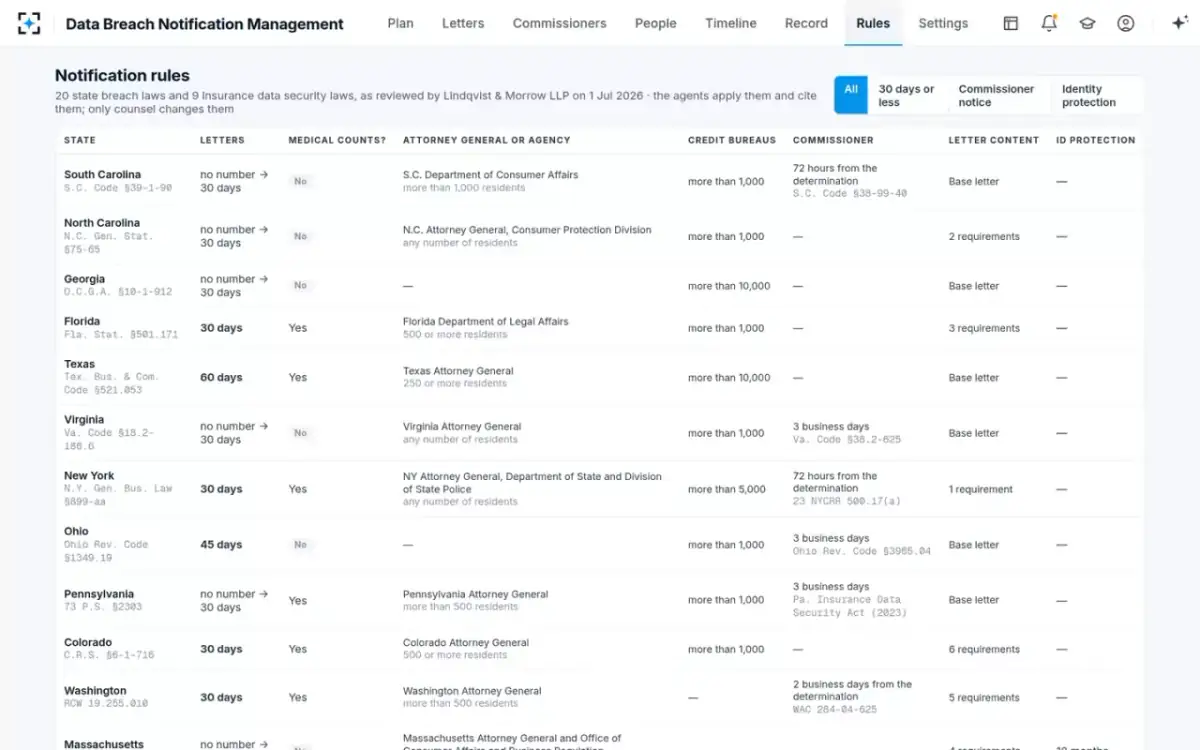Click the COMMISSIONER column header
Viewport: 1200px width, 750px height.
coord(833,140)
